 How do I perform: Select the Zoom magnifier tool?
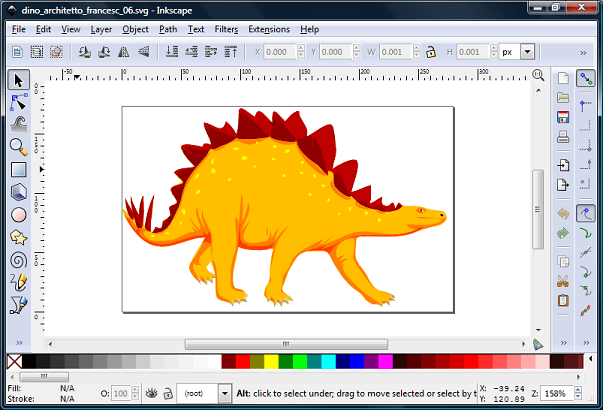(18, 147)
